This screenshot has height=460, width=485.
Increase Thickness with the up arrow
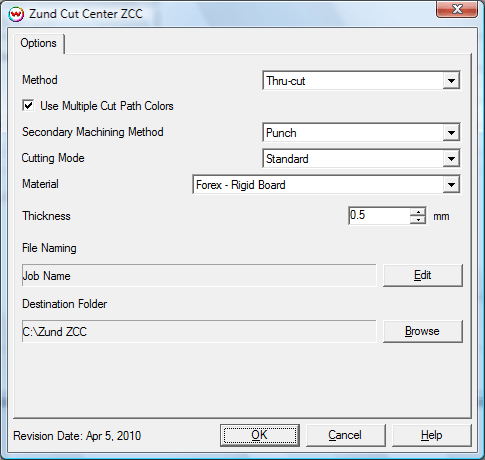(x=418, y=212)
